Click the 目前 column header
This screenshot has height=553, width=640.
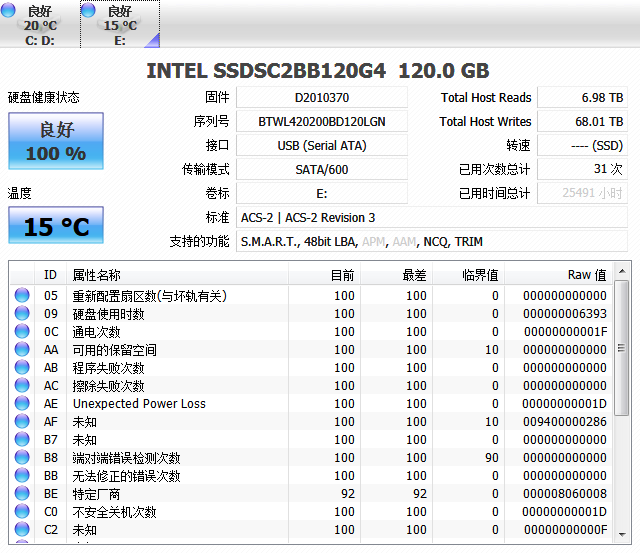pos(324,275)
